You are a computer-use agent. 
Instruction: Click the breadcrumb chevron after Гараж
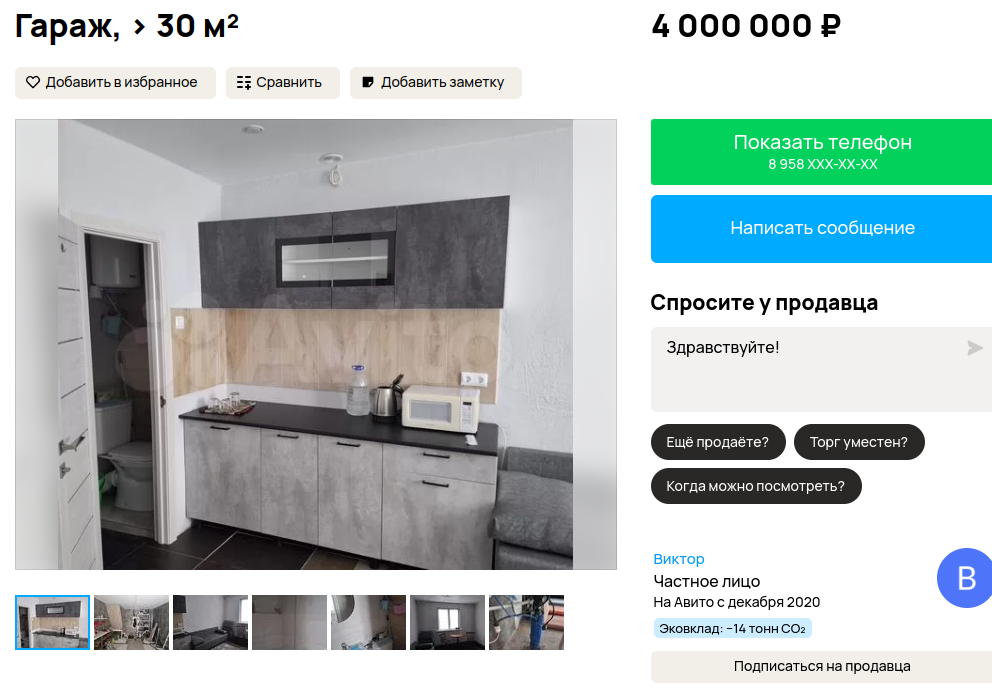[139, 27]
